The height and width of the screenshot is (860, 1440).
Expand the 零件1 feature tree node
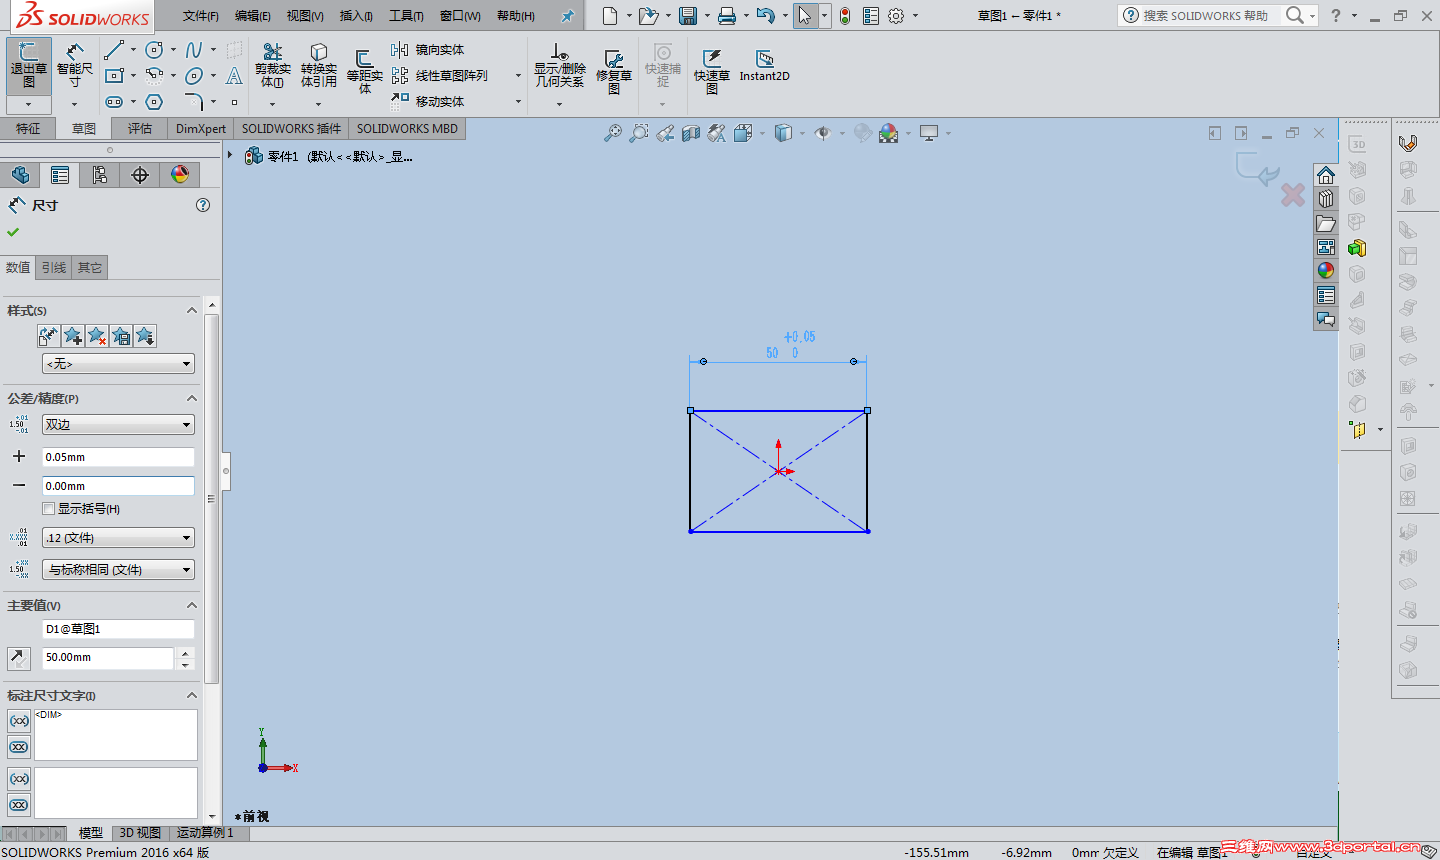tap(231, 155)
